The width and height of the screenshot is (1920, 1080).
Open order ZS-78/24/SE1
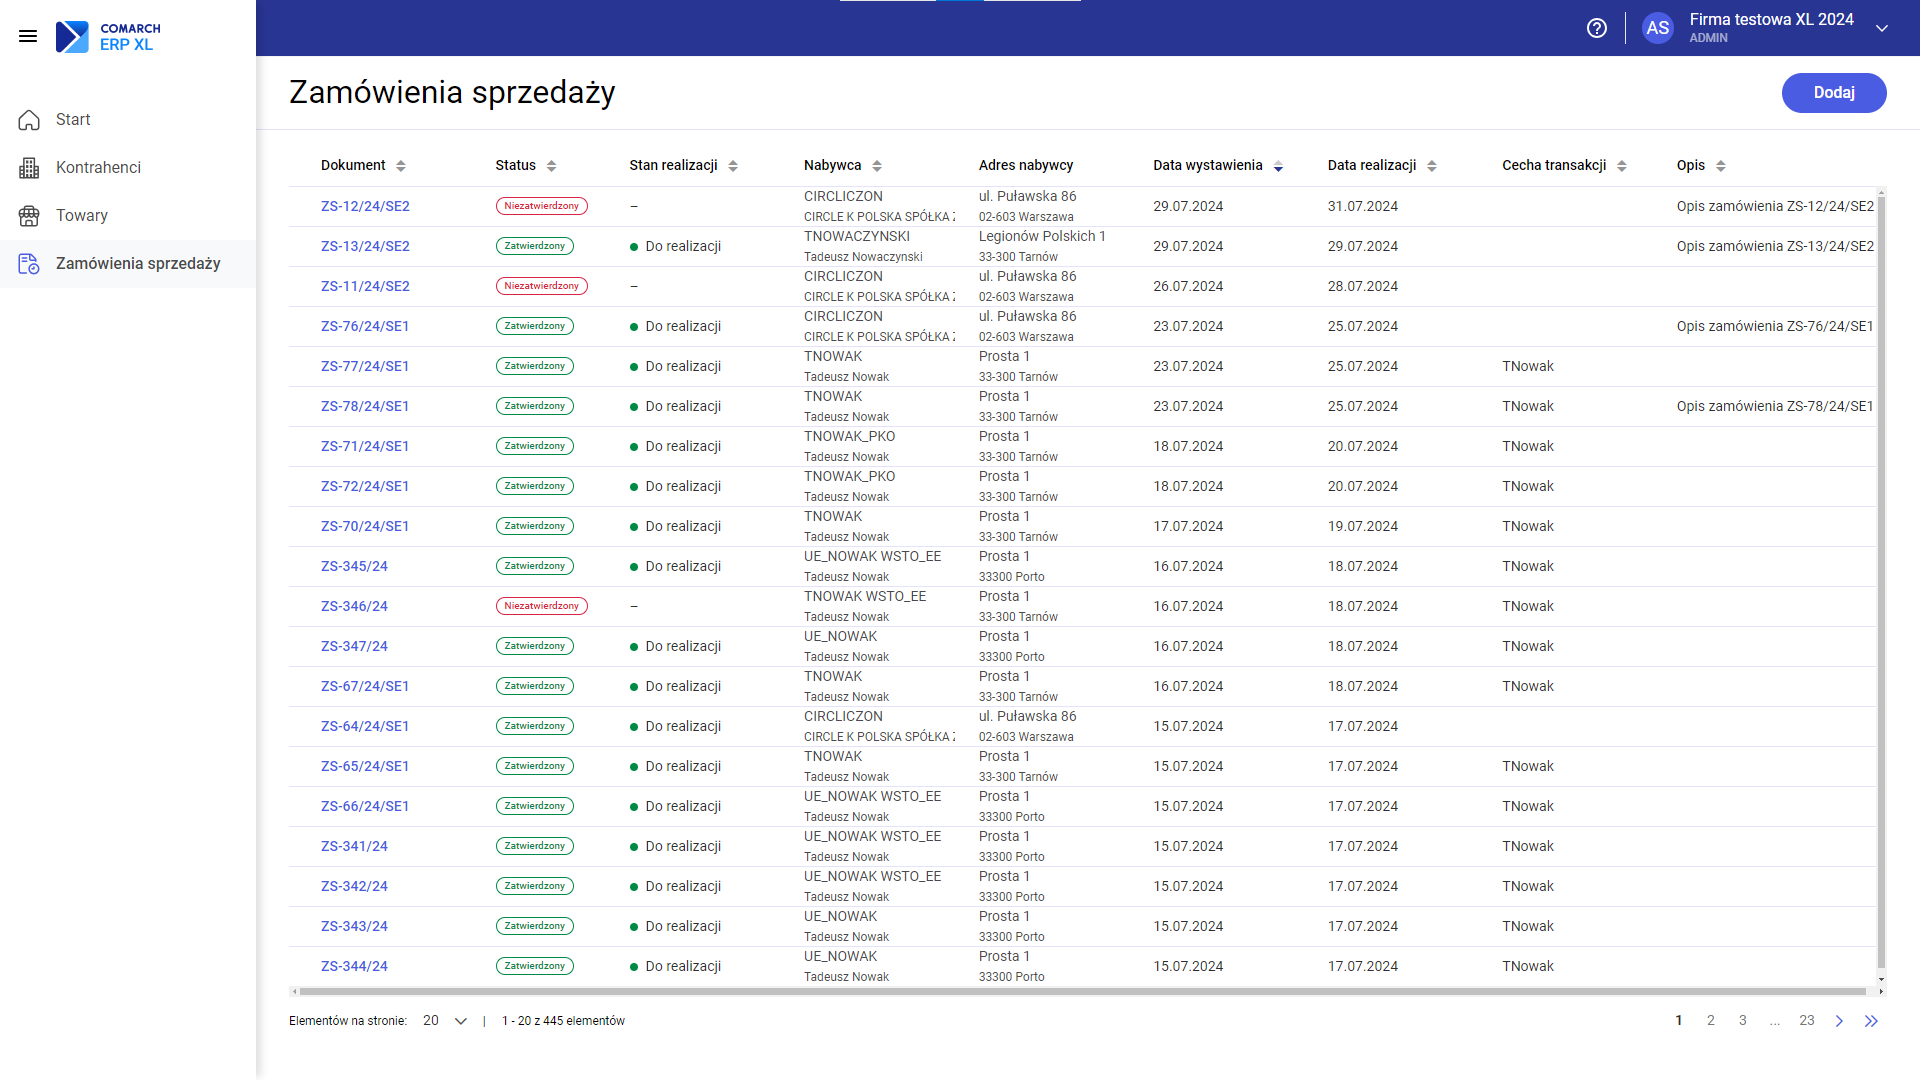coord(365,407)
